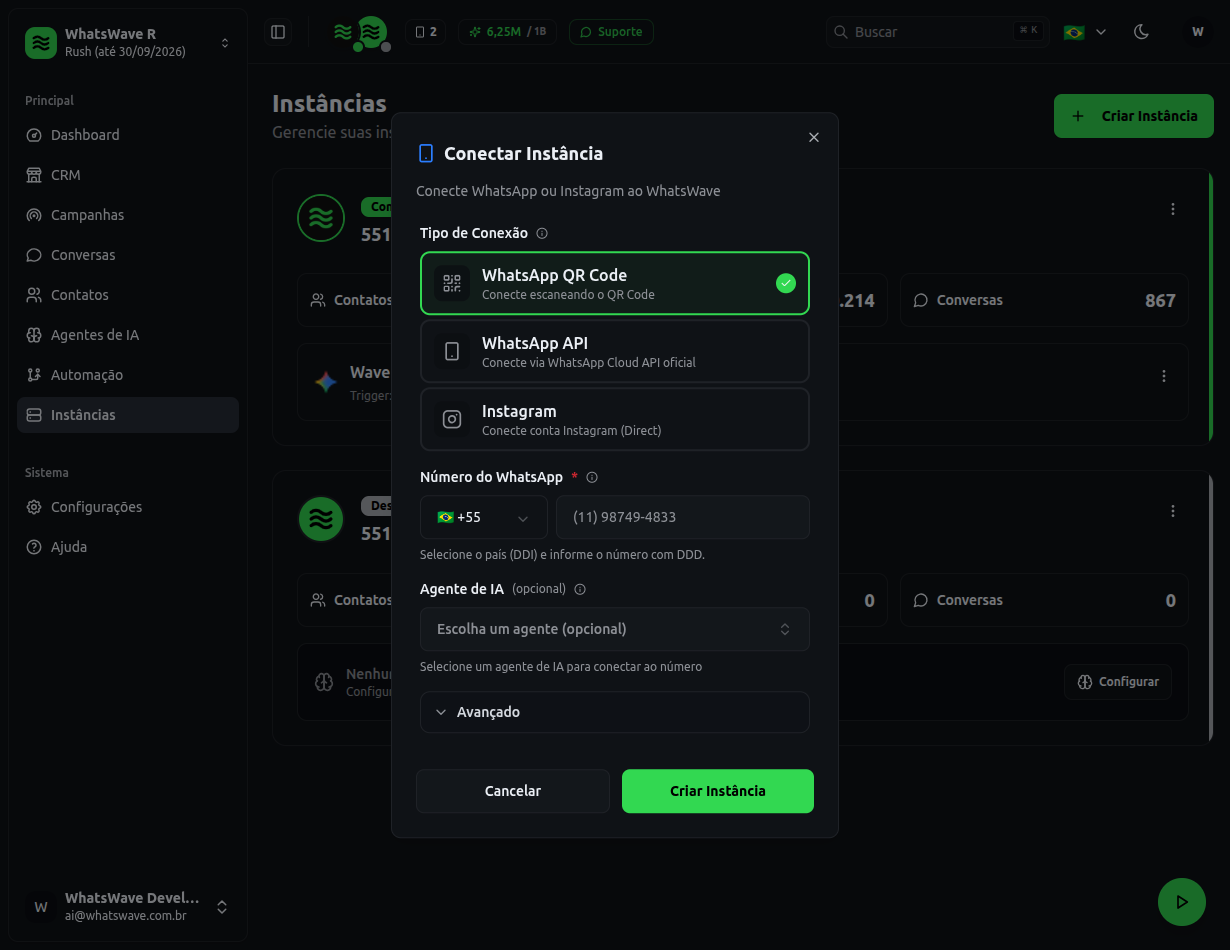The height and width of the screenshot is (950, 1230).
Task: Click the phone icon of WhatsApp API
Action: (x=452, y=351)
